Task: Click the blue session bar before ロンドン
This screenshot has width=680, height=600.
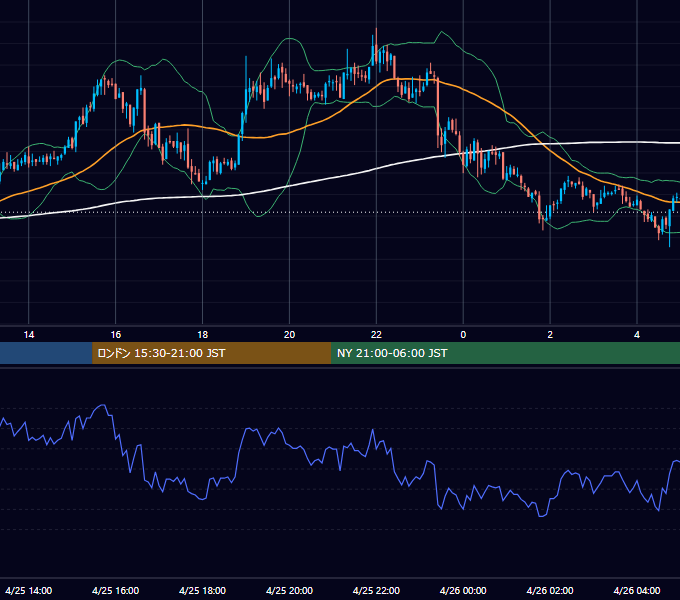Action: pos(46,353)
